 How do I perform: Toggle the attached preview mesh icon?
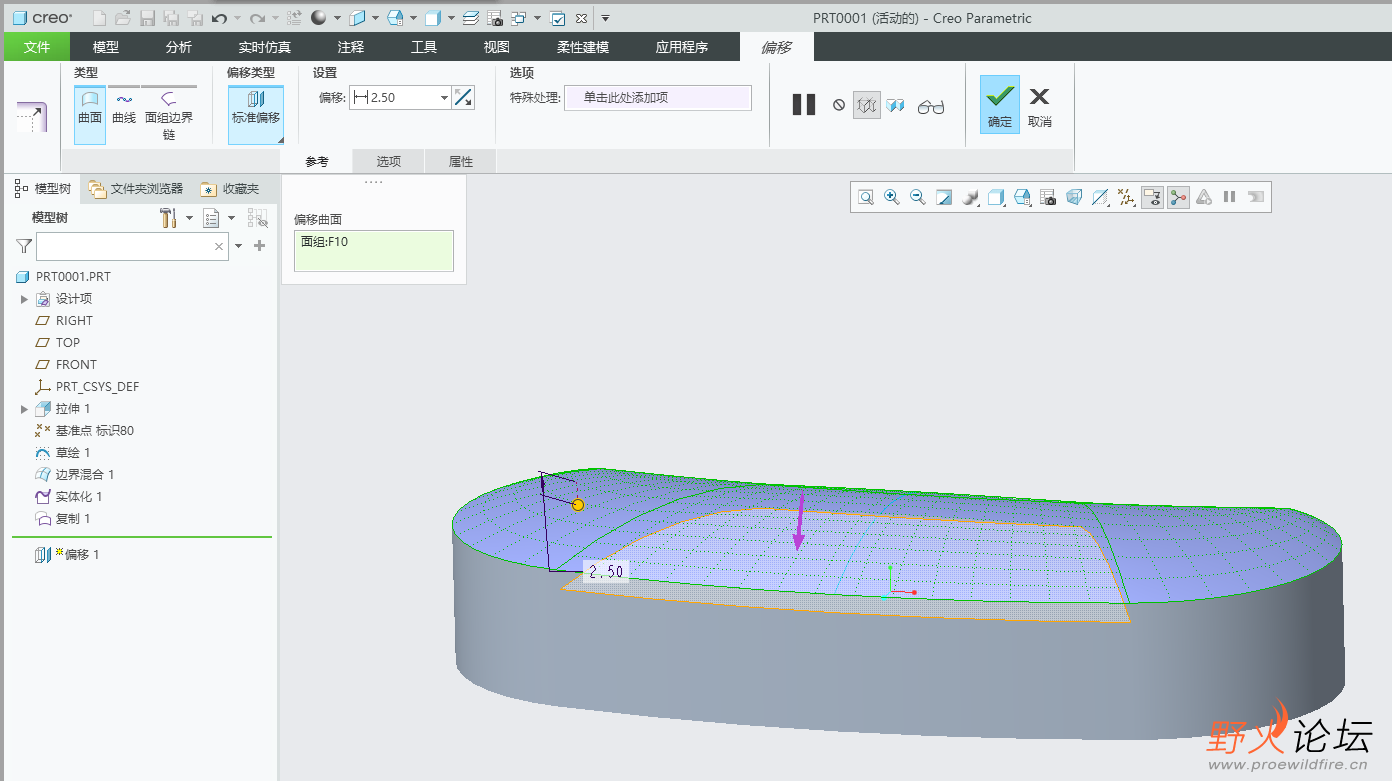tap(866, 105)
